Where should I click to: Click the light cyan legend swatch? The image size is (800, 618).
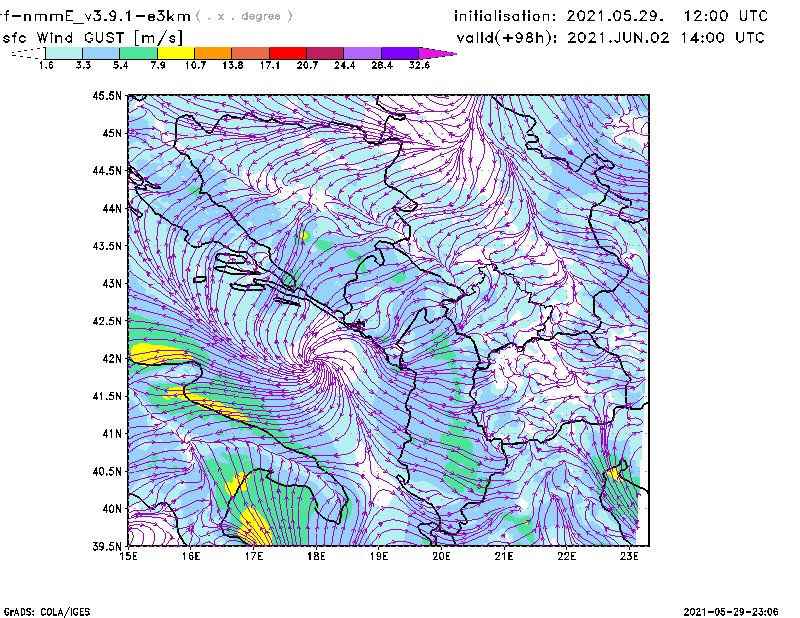64,53
